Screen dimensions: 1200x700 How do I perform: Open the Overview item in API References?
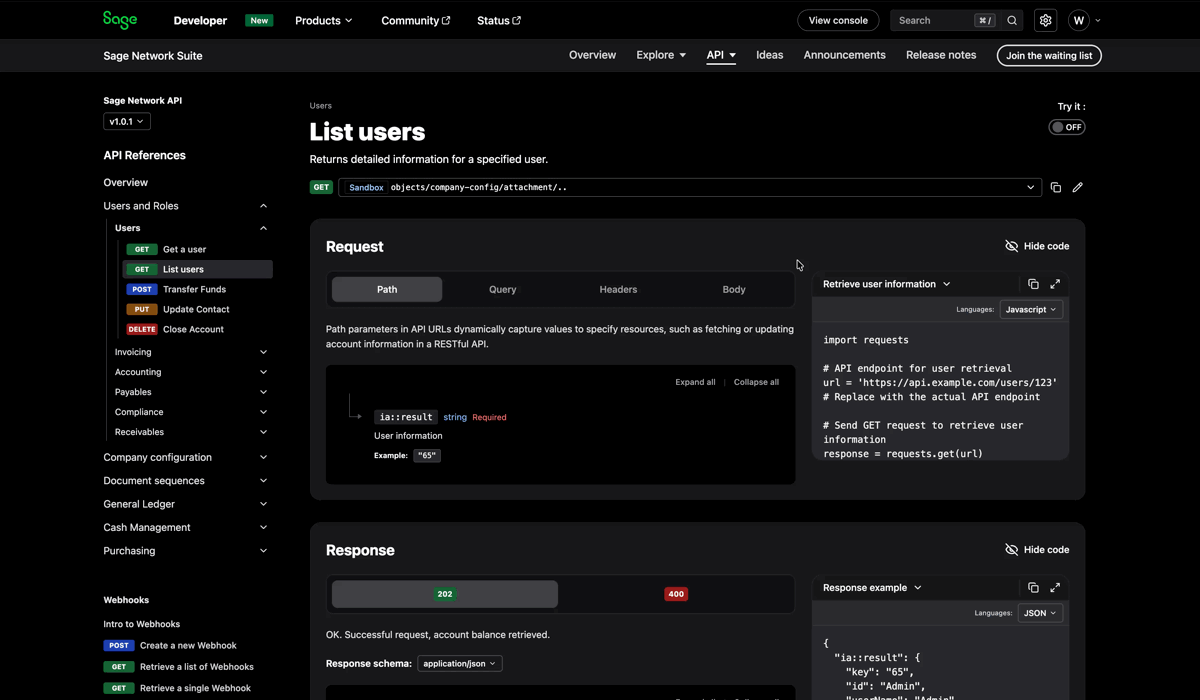(x=126, y=183)
